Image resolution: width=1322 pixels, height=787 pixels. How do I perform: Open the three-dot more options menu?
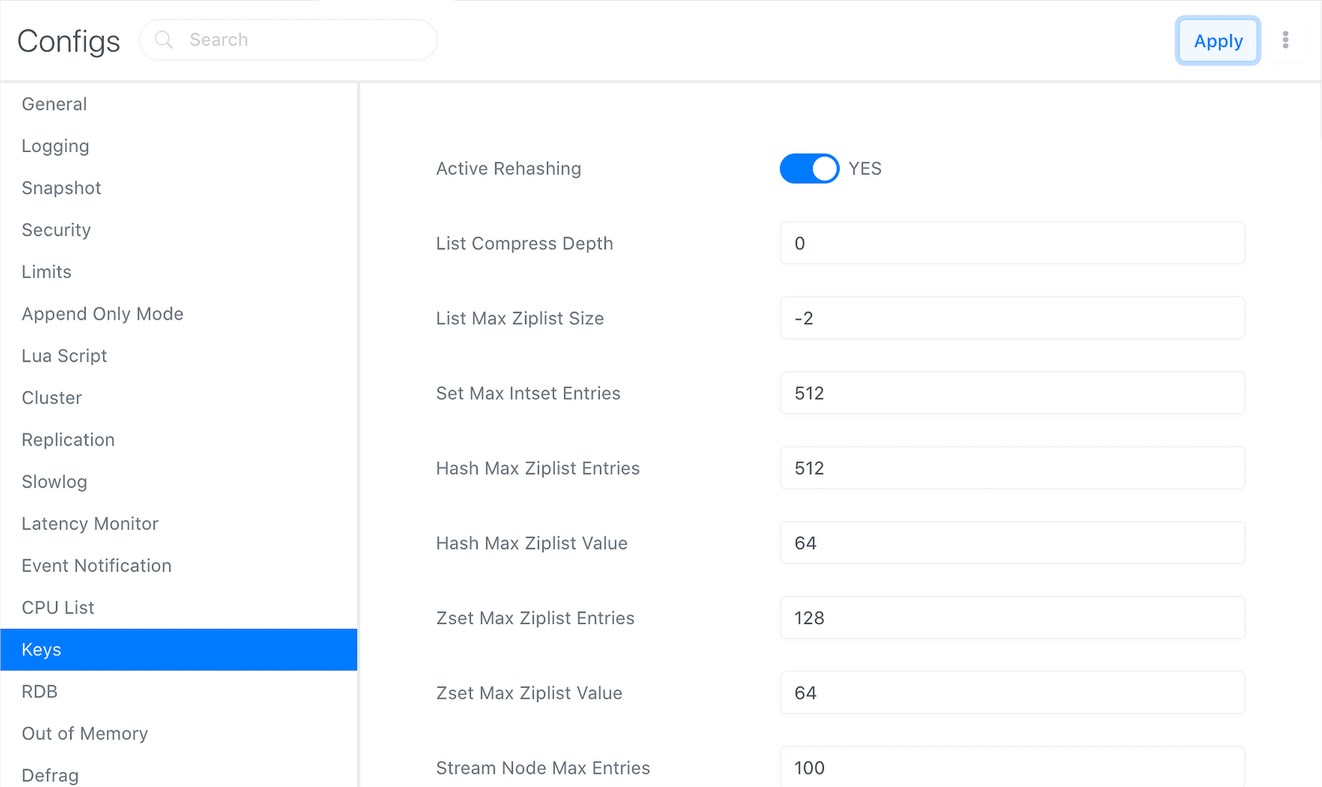coord(1285,40)
